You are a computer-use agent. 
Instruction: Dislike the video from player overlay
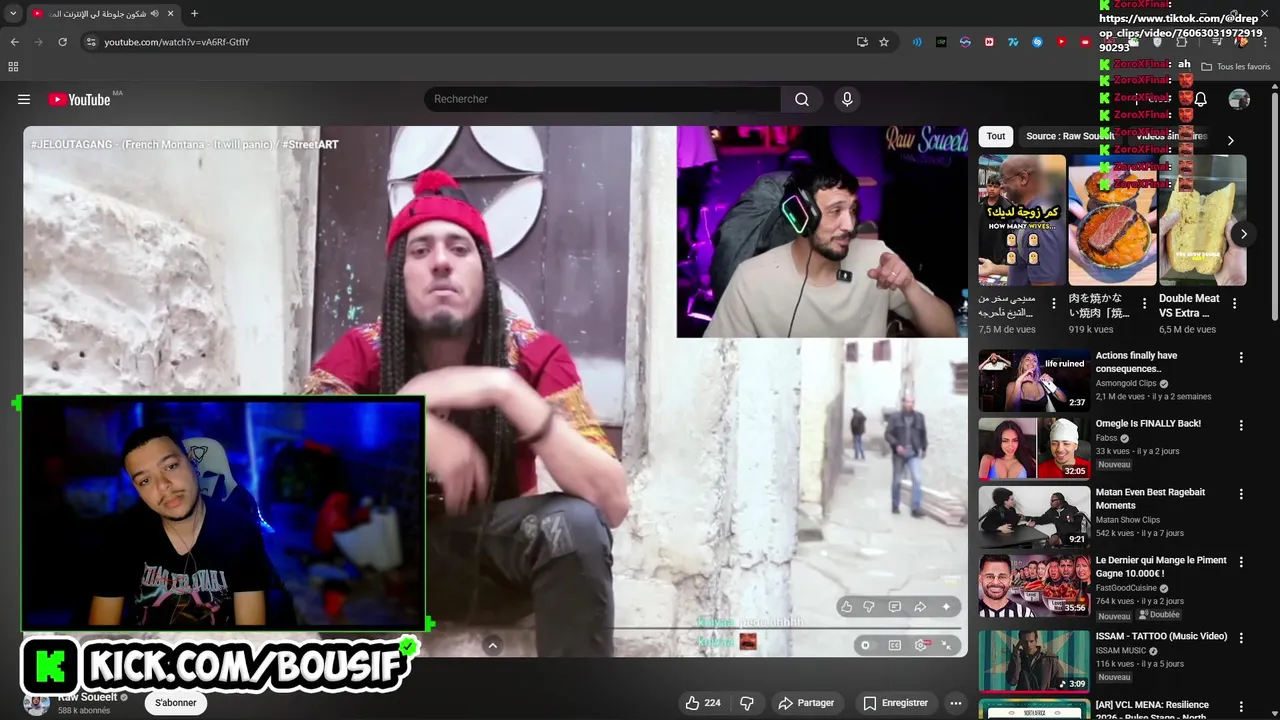[x=869, y=607]
